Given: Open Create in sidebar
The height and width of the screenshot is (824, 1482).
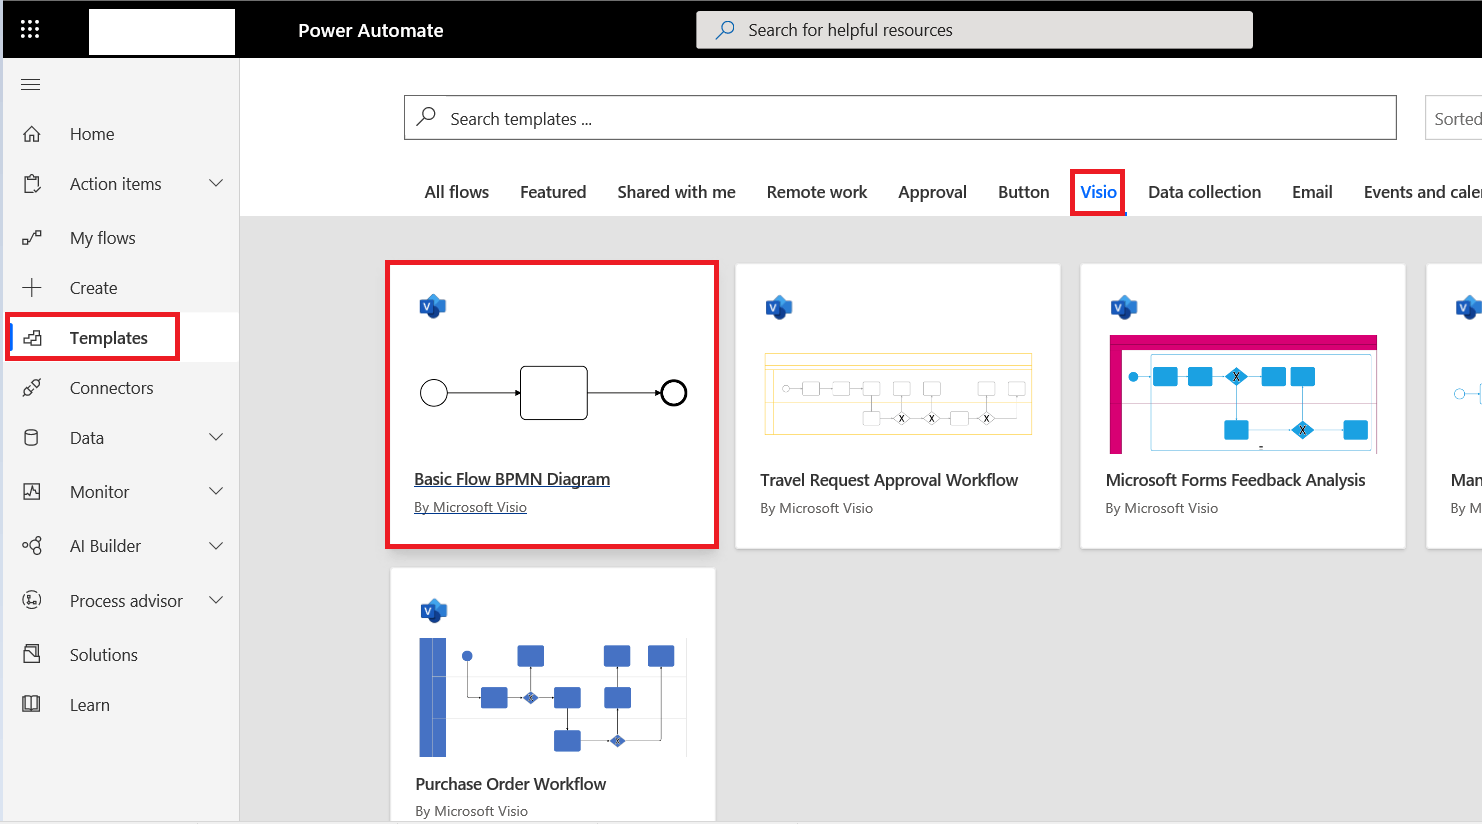Looking at the screenshot, I should point(94,288).
